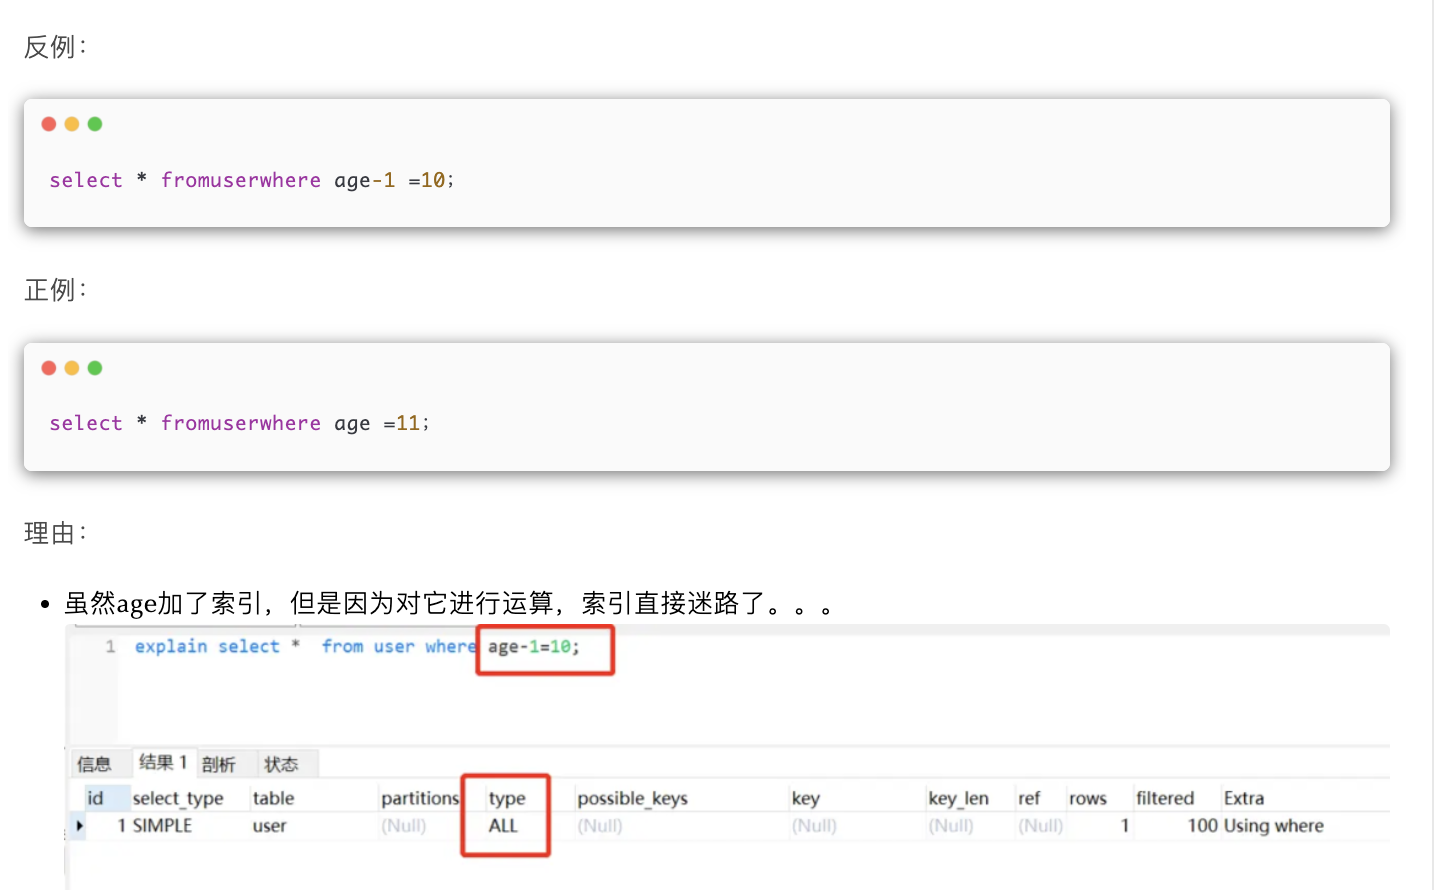Select the 结果 1 tab
The height and width of the screenshot is (890, 1434).
click(x=163, y=763)
